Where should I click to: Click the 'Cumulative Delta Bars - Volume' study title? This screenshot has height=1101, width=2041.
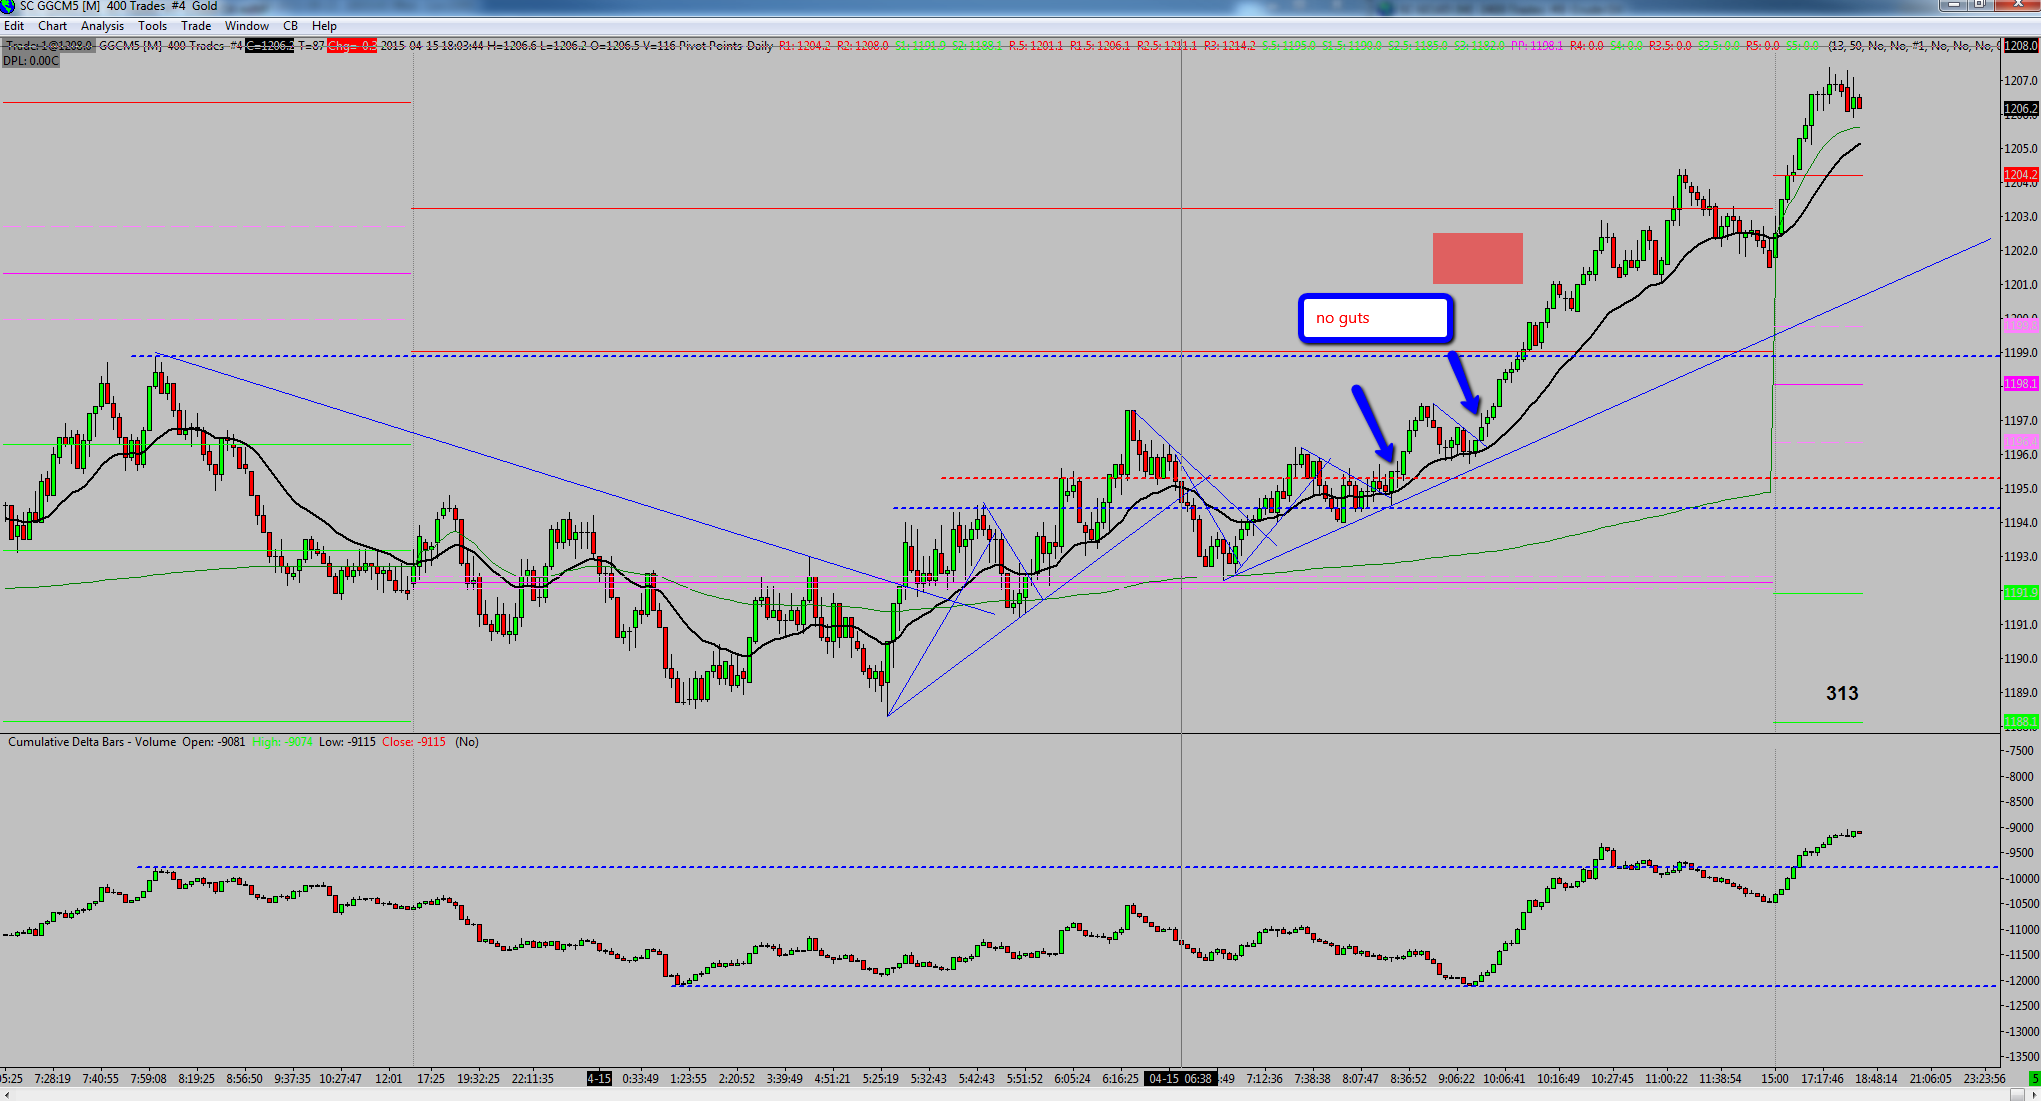92,742
